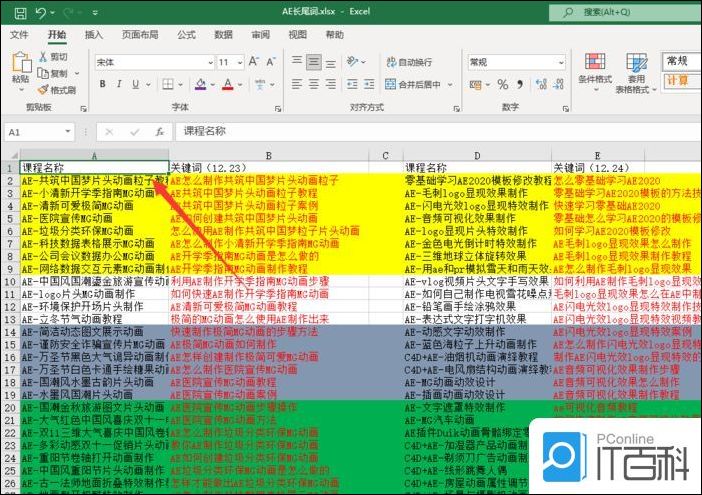Click the Insert Function fx icon
Screen dimensions: 702x495
click(x=159, y=132)
